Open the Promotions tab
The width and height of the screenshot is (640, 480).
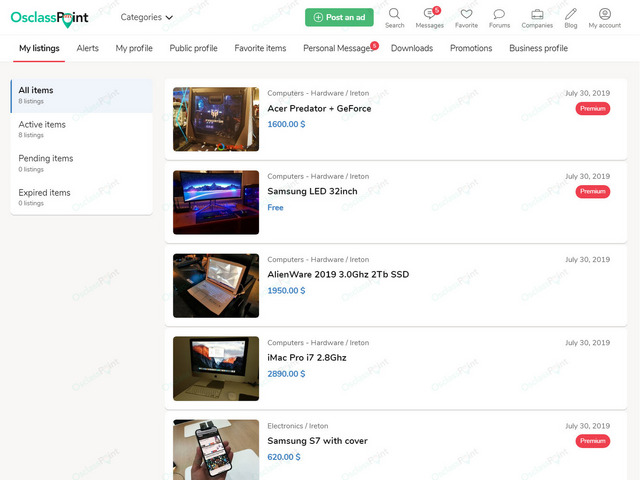pos(471,48)
